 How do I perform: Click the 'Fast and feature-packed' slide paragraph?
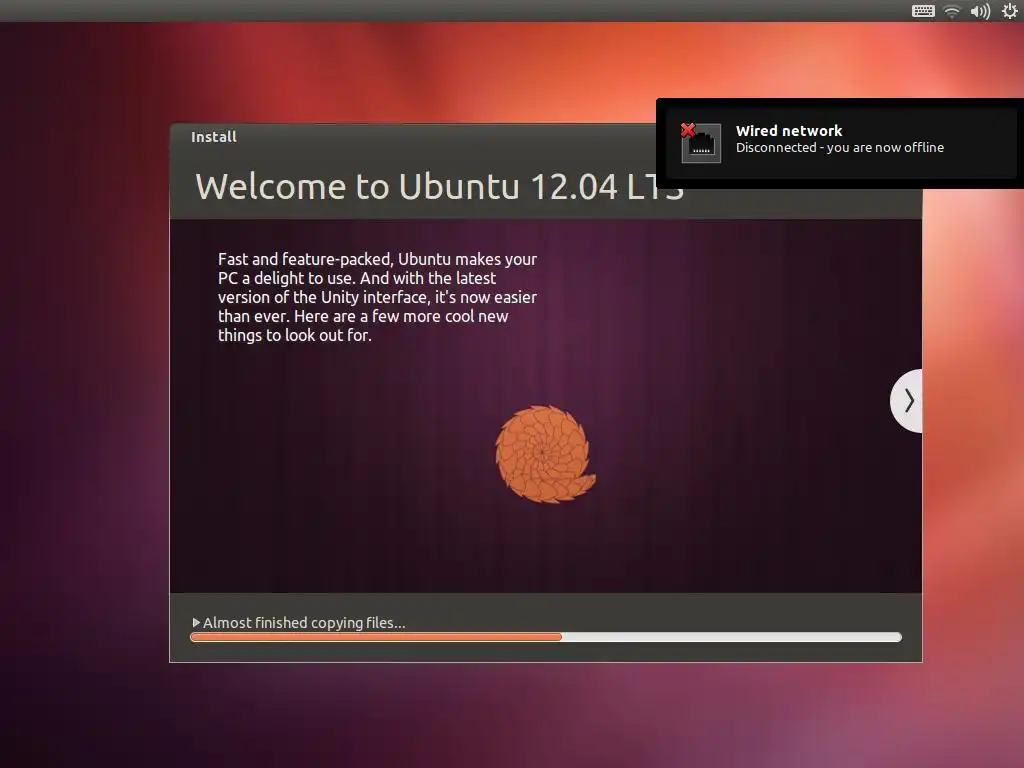tap(377, 297)
